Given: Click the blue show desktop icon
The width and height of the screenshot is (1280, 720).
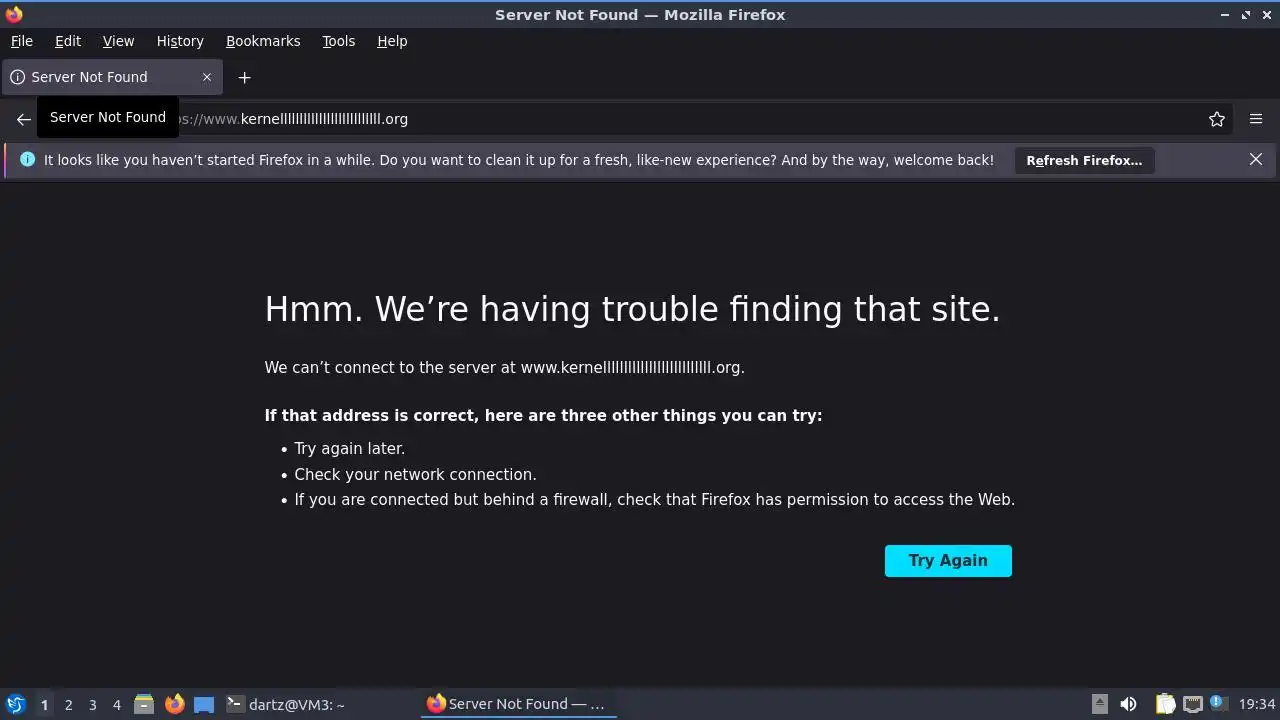Looking at the screenshot, I should point(204,704).
